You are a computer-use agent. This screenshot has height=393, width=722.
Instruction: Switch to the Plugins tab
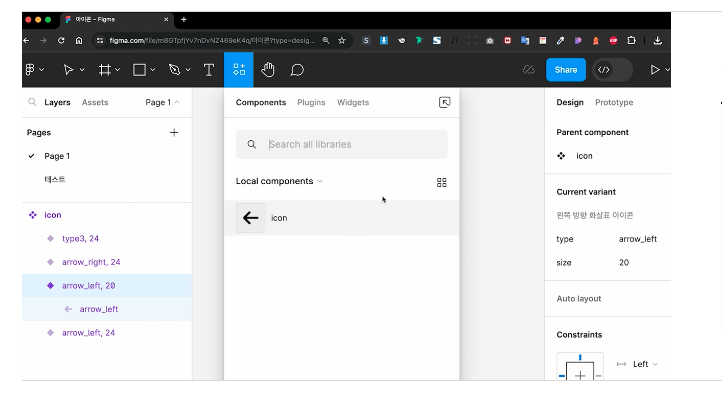coord(311,102)
